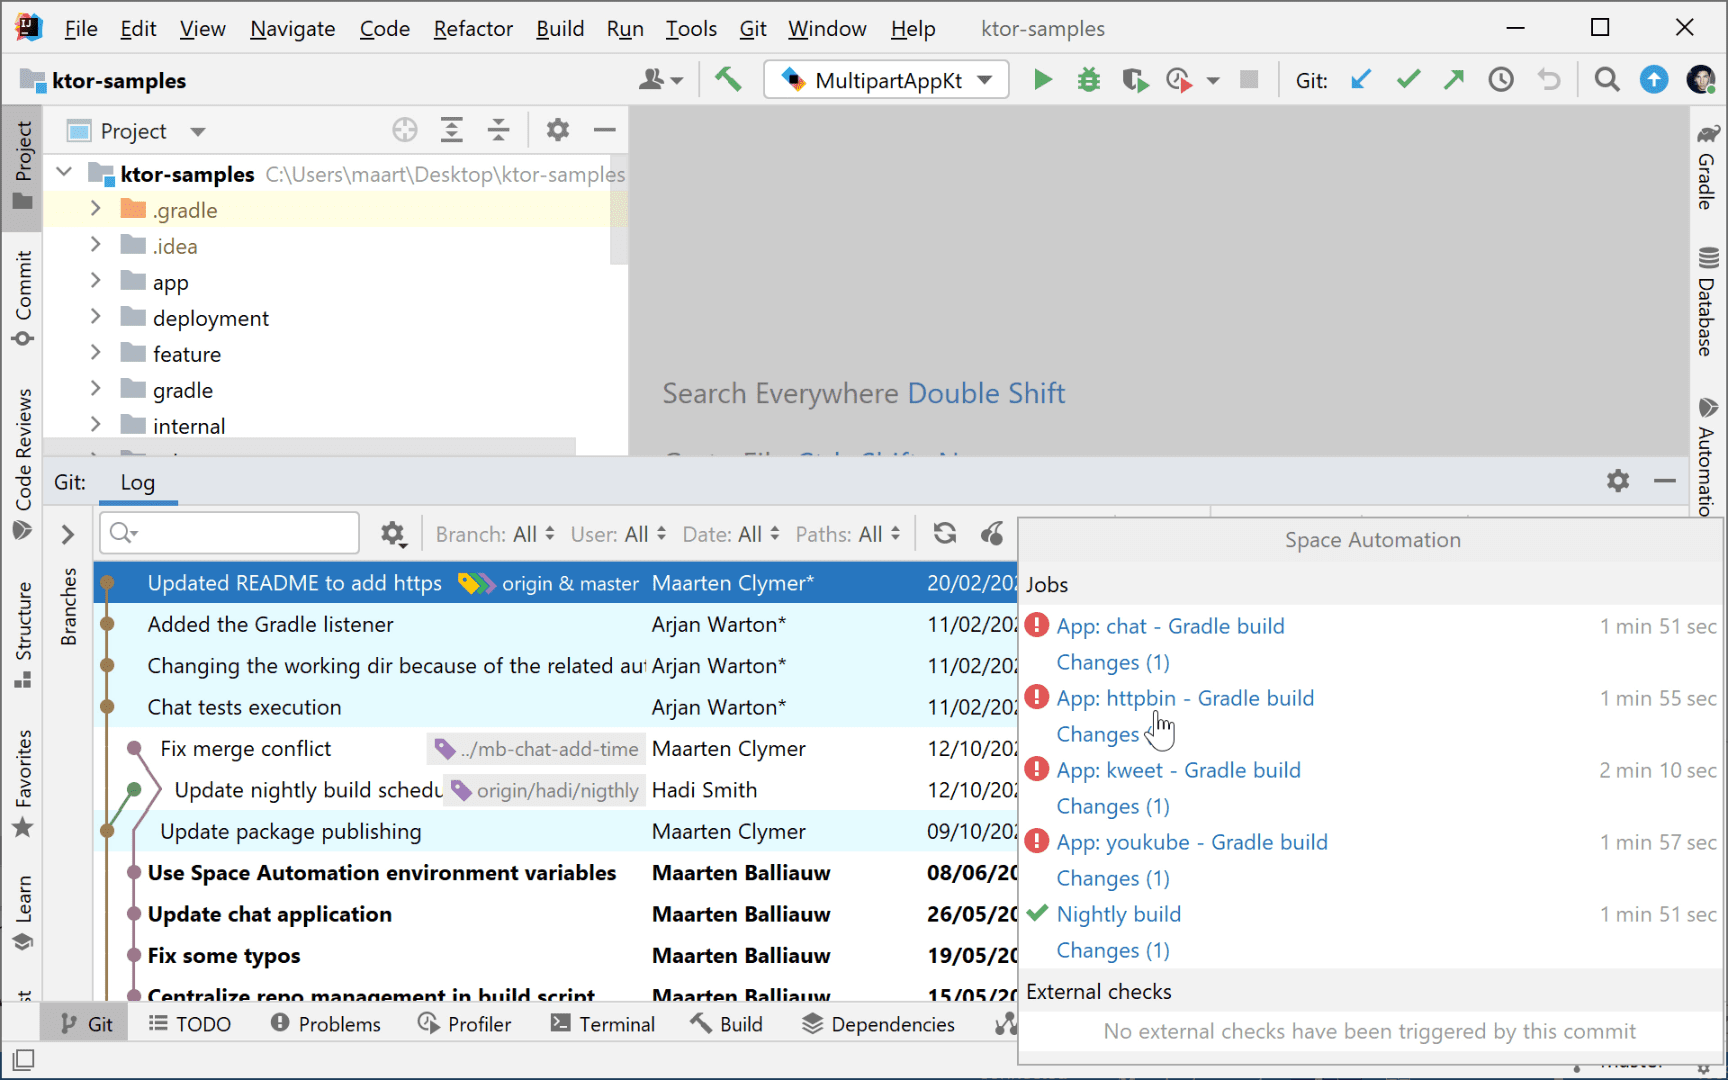Open the Problems tool tab
This screenshot has height=1080, width=1728.
[x=326, y=1024]
